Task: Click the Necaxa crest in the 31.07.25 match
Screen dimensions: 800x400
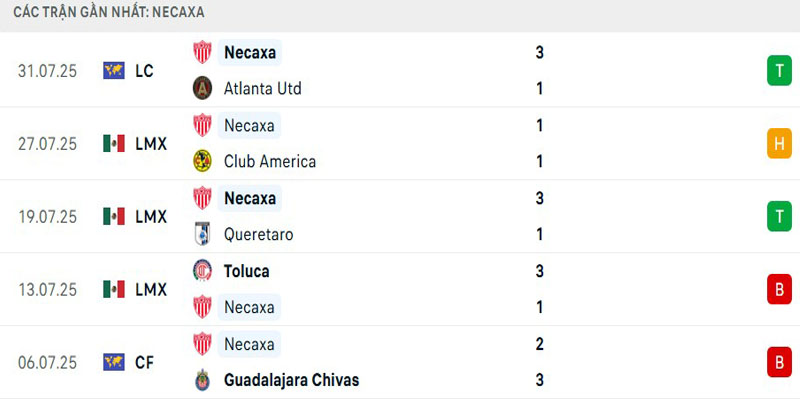Action: coord(202,52)
